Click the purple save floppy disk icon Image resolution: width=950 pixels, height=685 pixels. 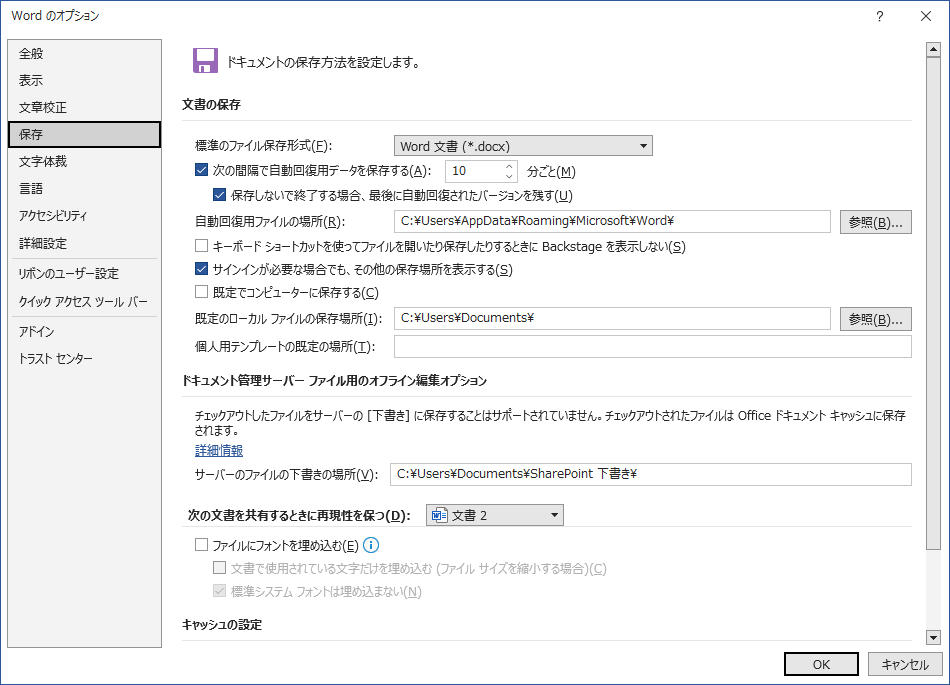[x=205, y=61]
